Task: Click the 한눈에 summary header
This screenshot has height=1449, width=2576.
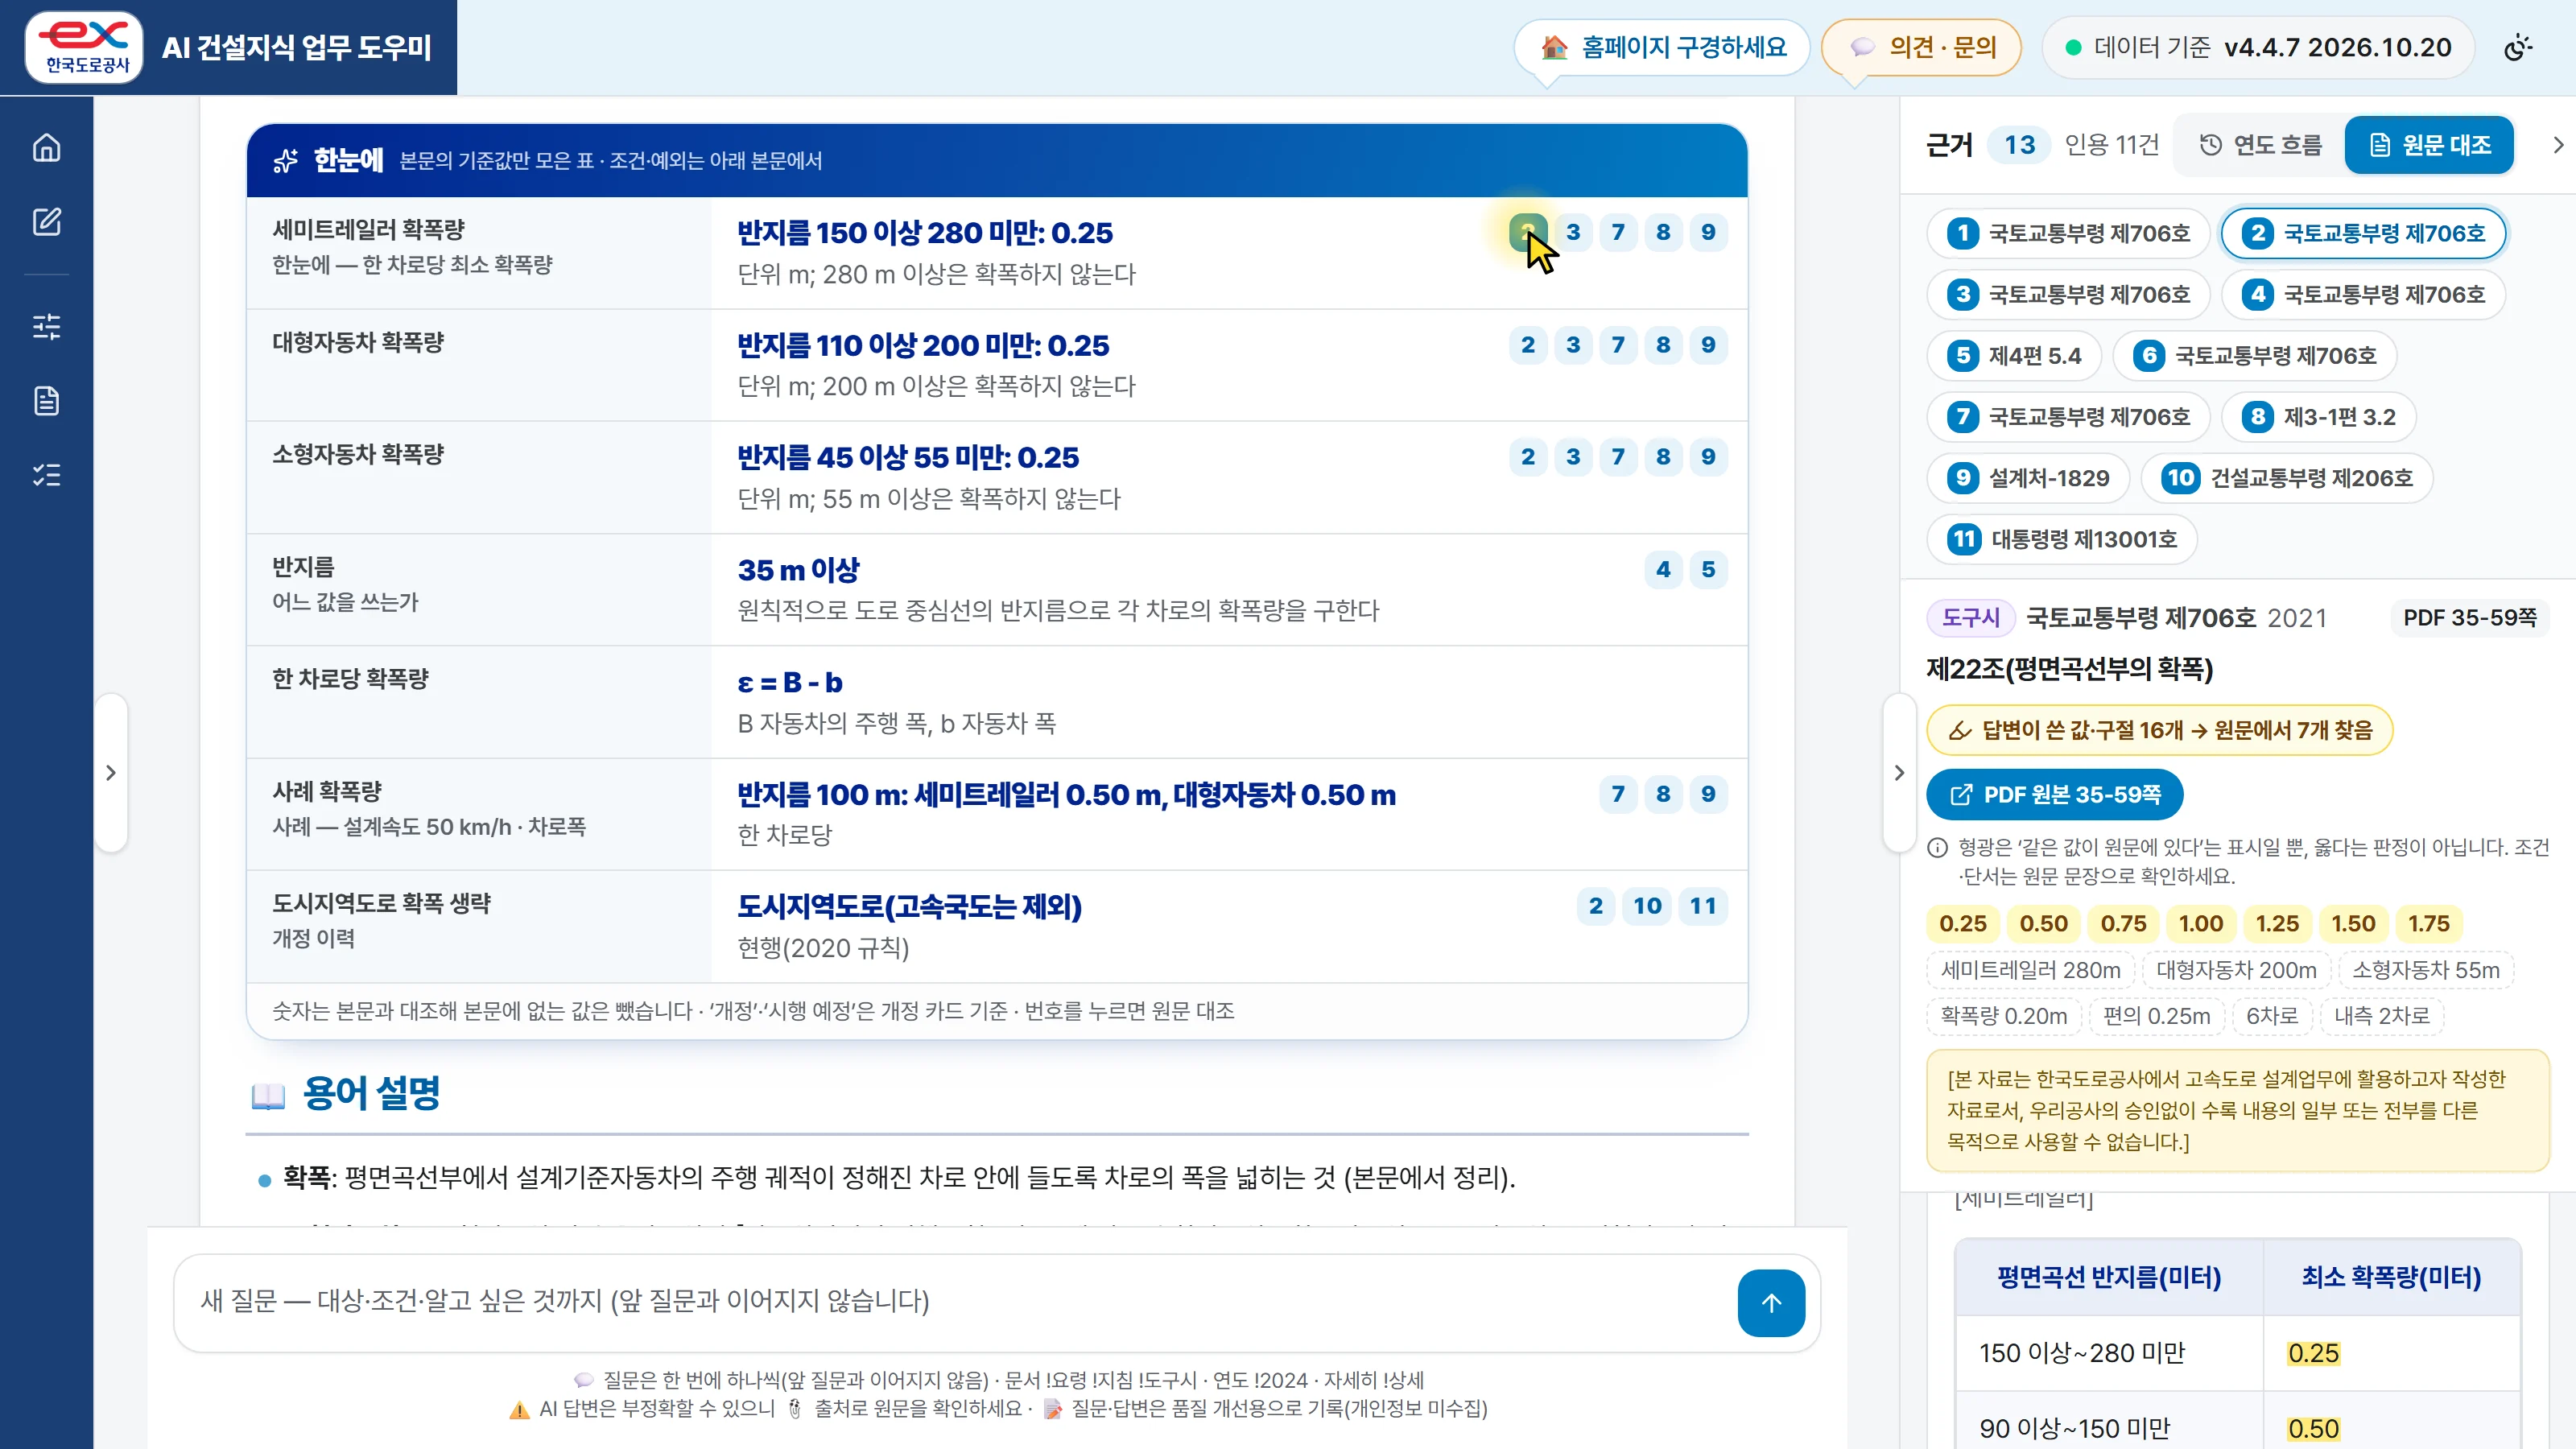Action: [x=997, y=161]
